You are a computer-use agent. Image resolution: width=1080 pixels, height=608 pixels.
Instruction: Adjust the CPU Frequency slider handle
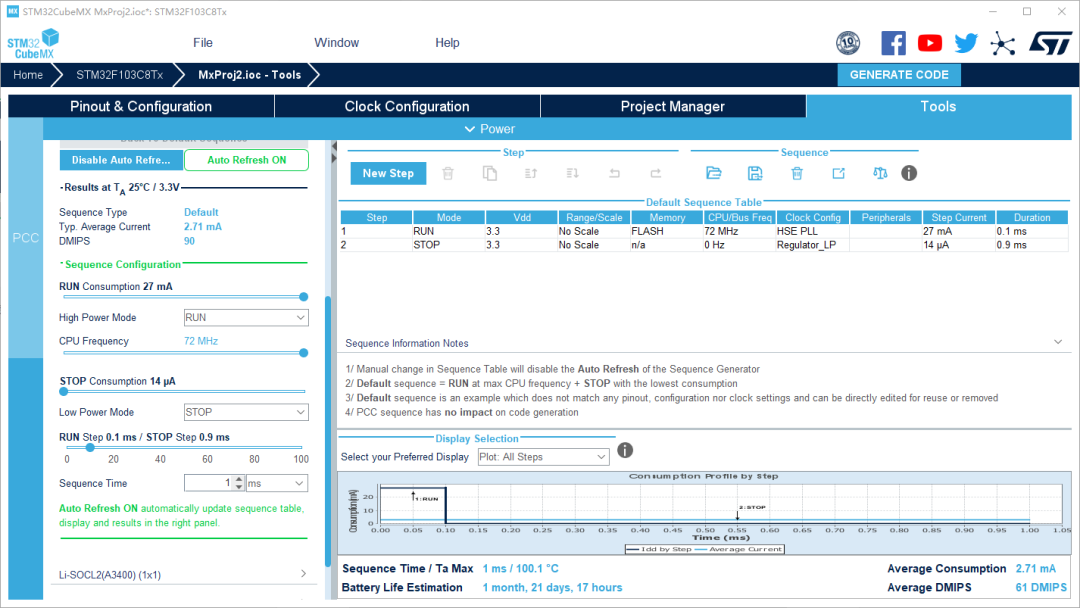303,353
